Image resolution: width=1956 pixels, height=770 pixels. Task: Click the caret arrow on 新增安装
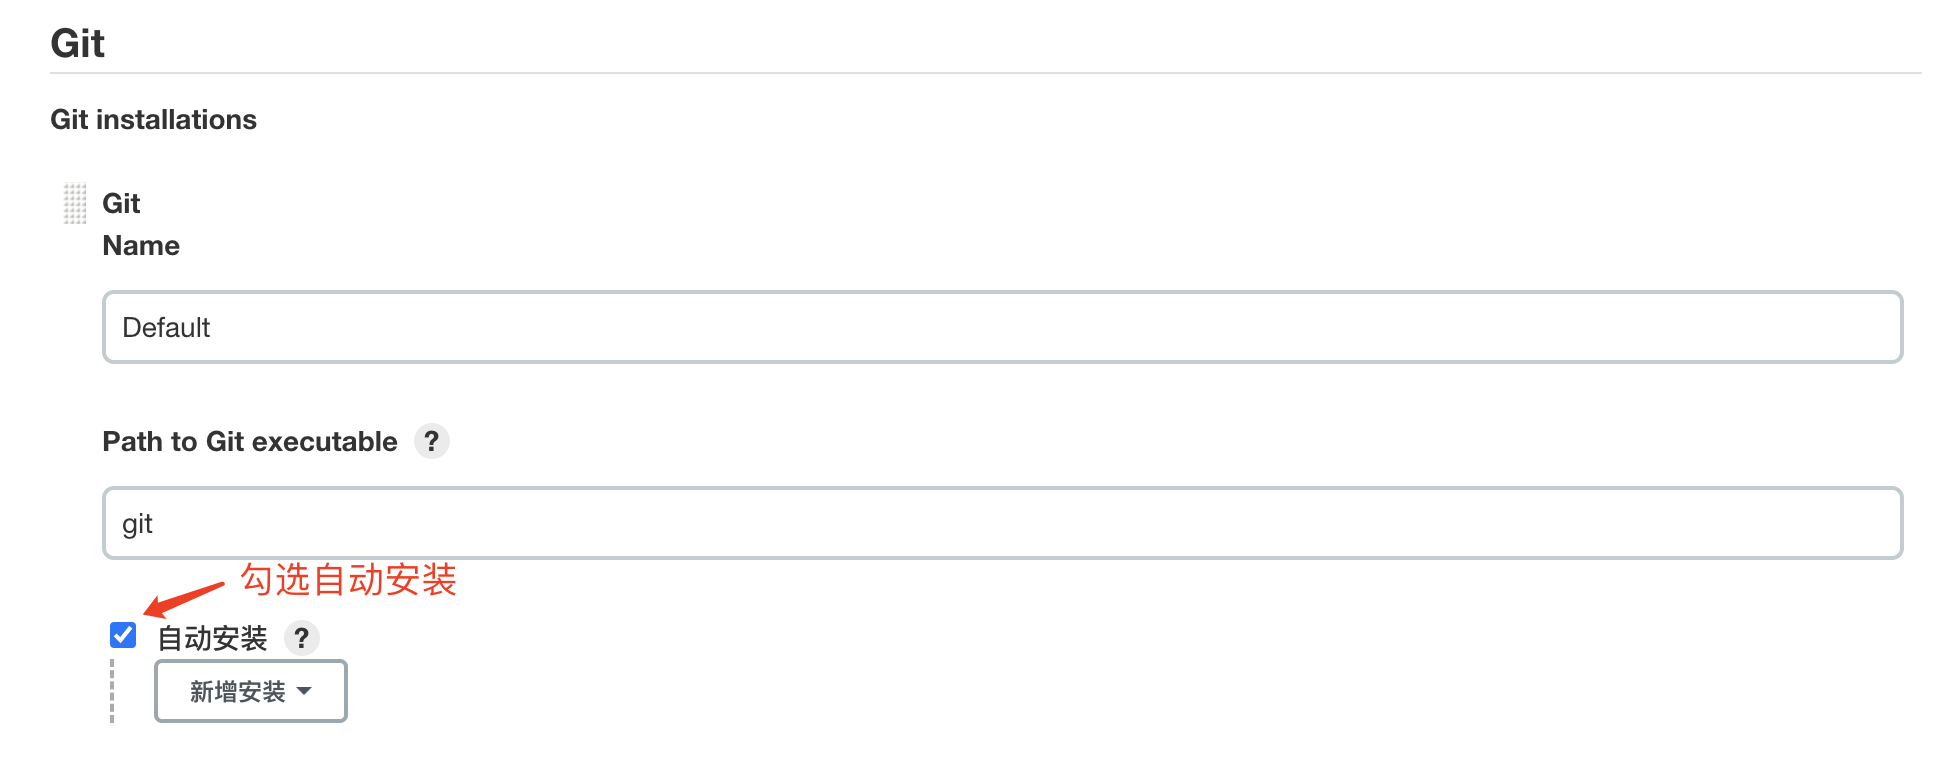pyautogui.click(x=305, y=691)
